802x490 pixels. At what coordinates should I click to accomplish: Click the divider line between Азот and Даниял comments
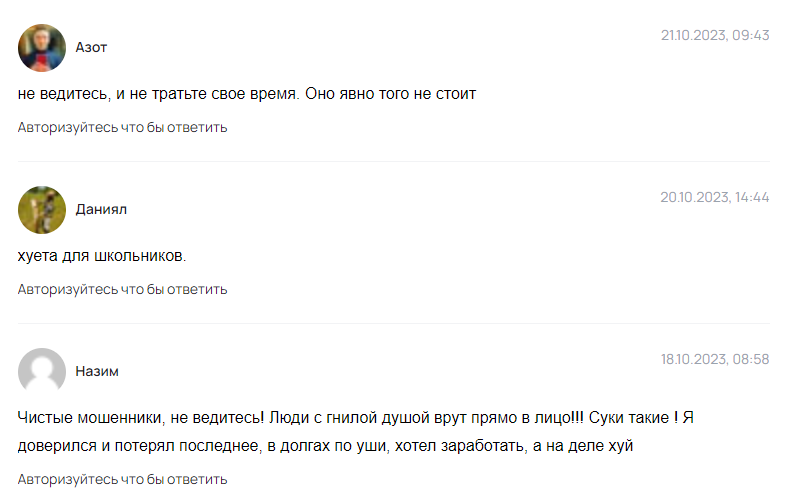pyautogui.click(x=394, y=162)
